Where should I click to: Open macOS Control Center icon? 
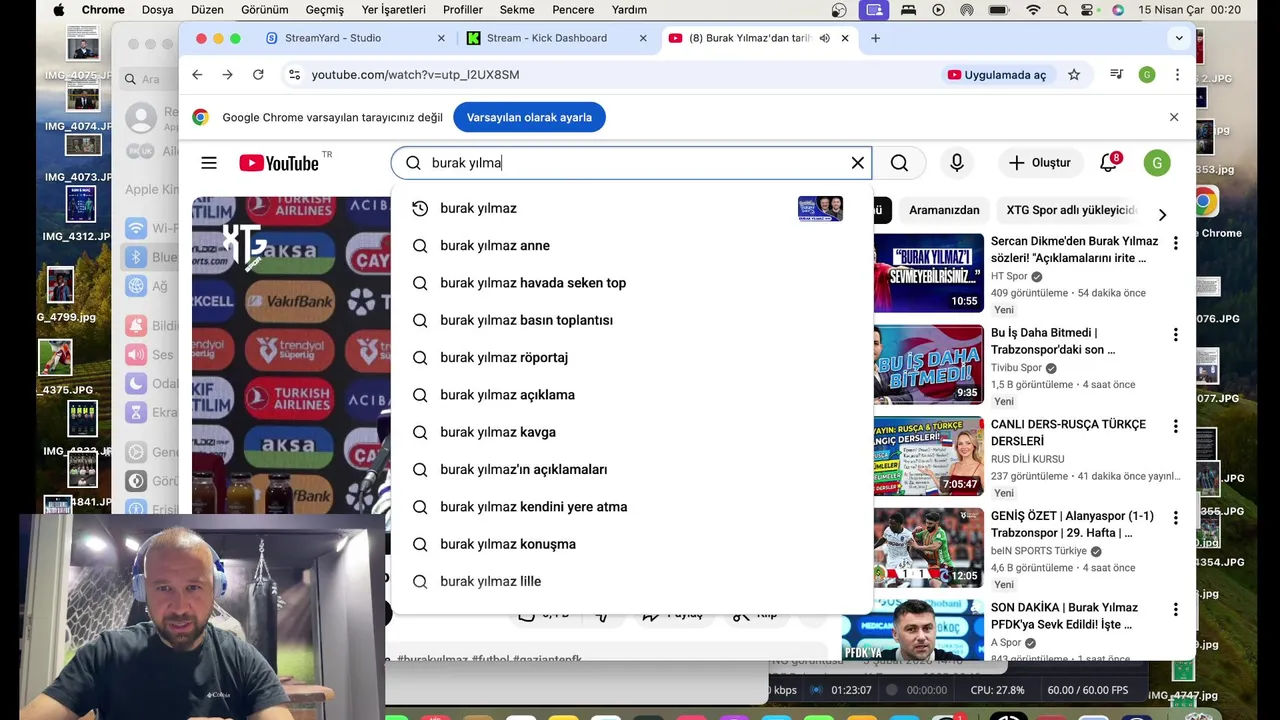coord(1088,10)
